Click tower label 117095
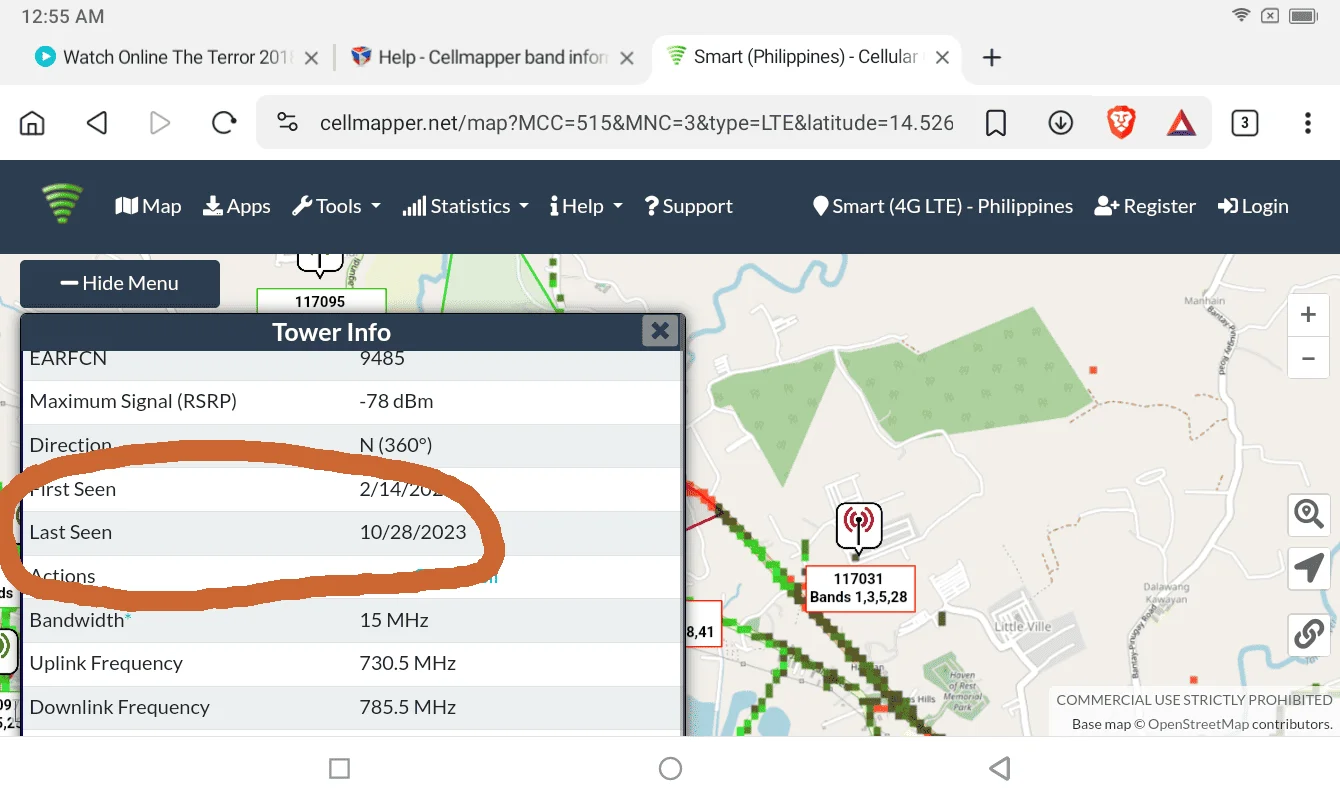This screenshot has height=800, width=1340. [x=320, y=301]
